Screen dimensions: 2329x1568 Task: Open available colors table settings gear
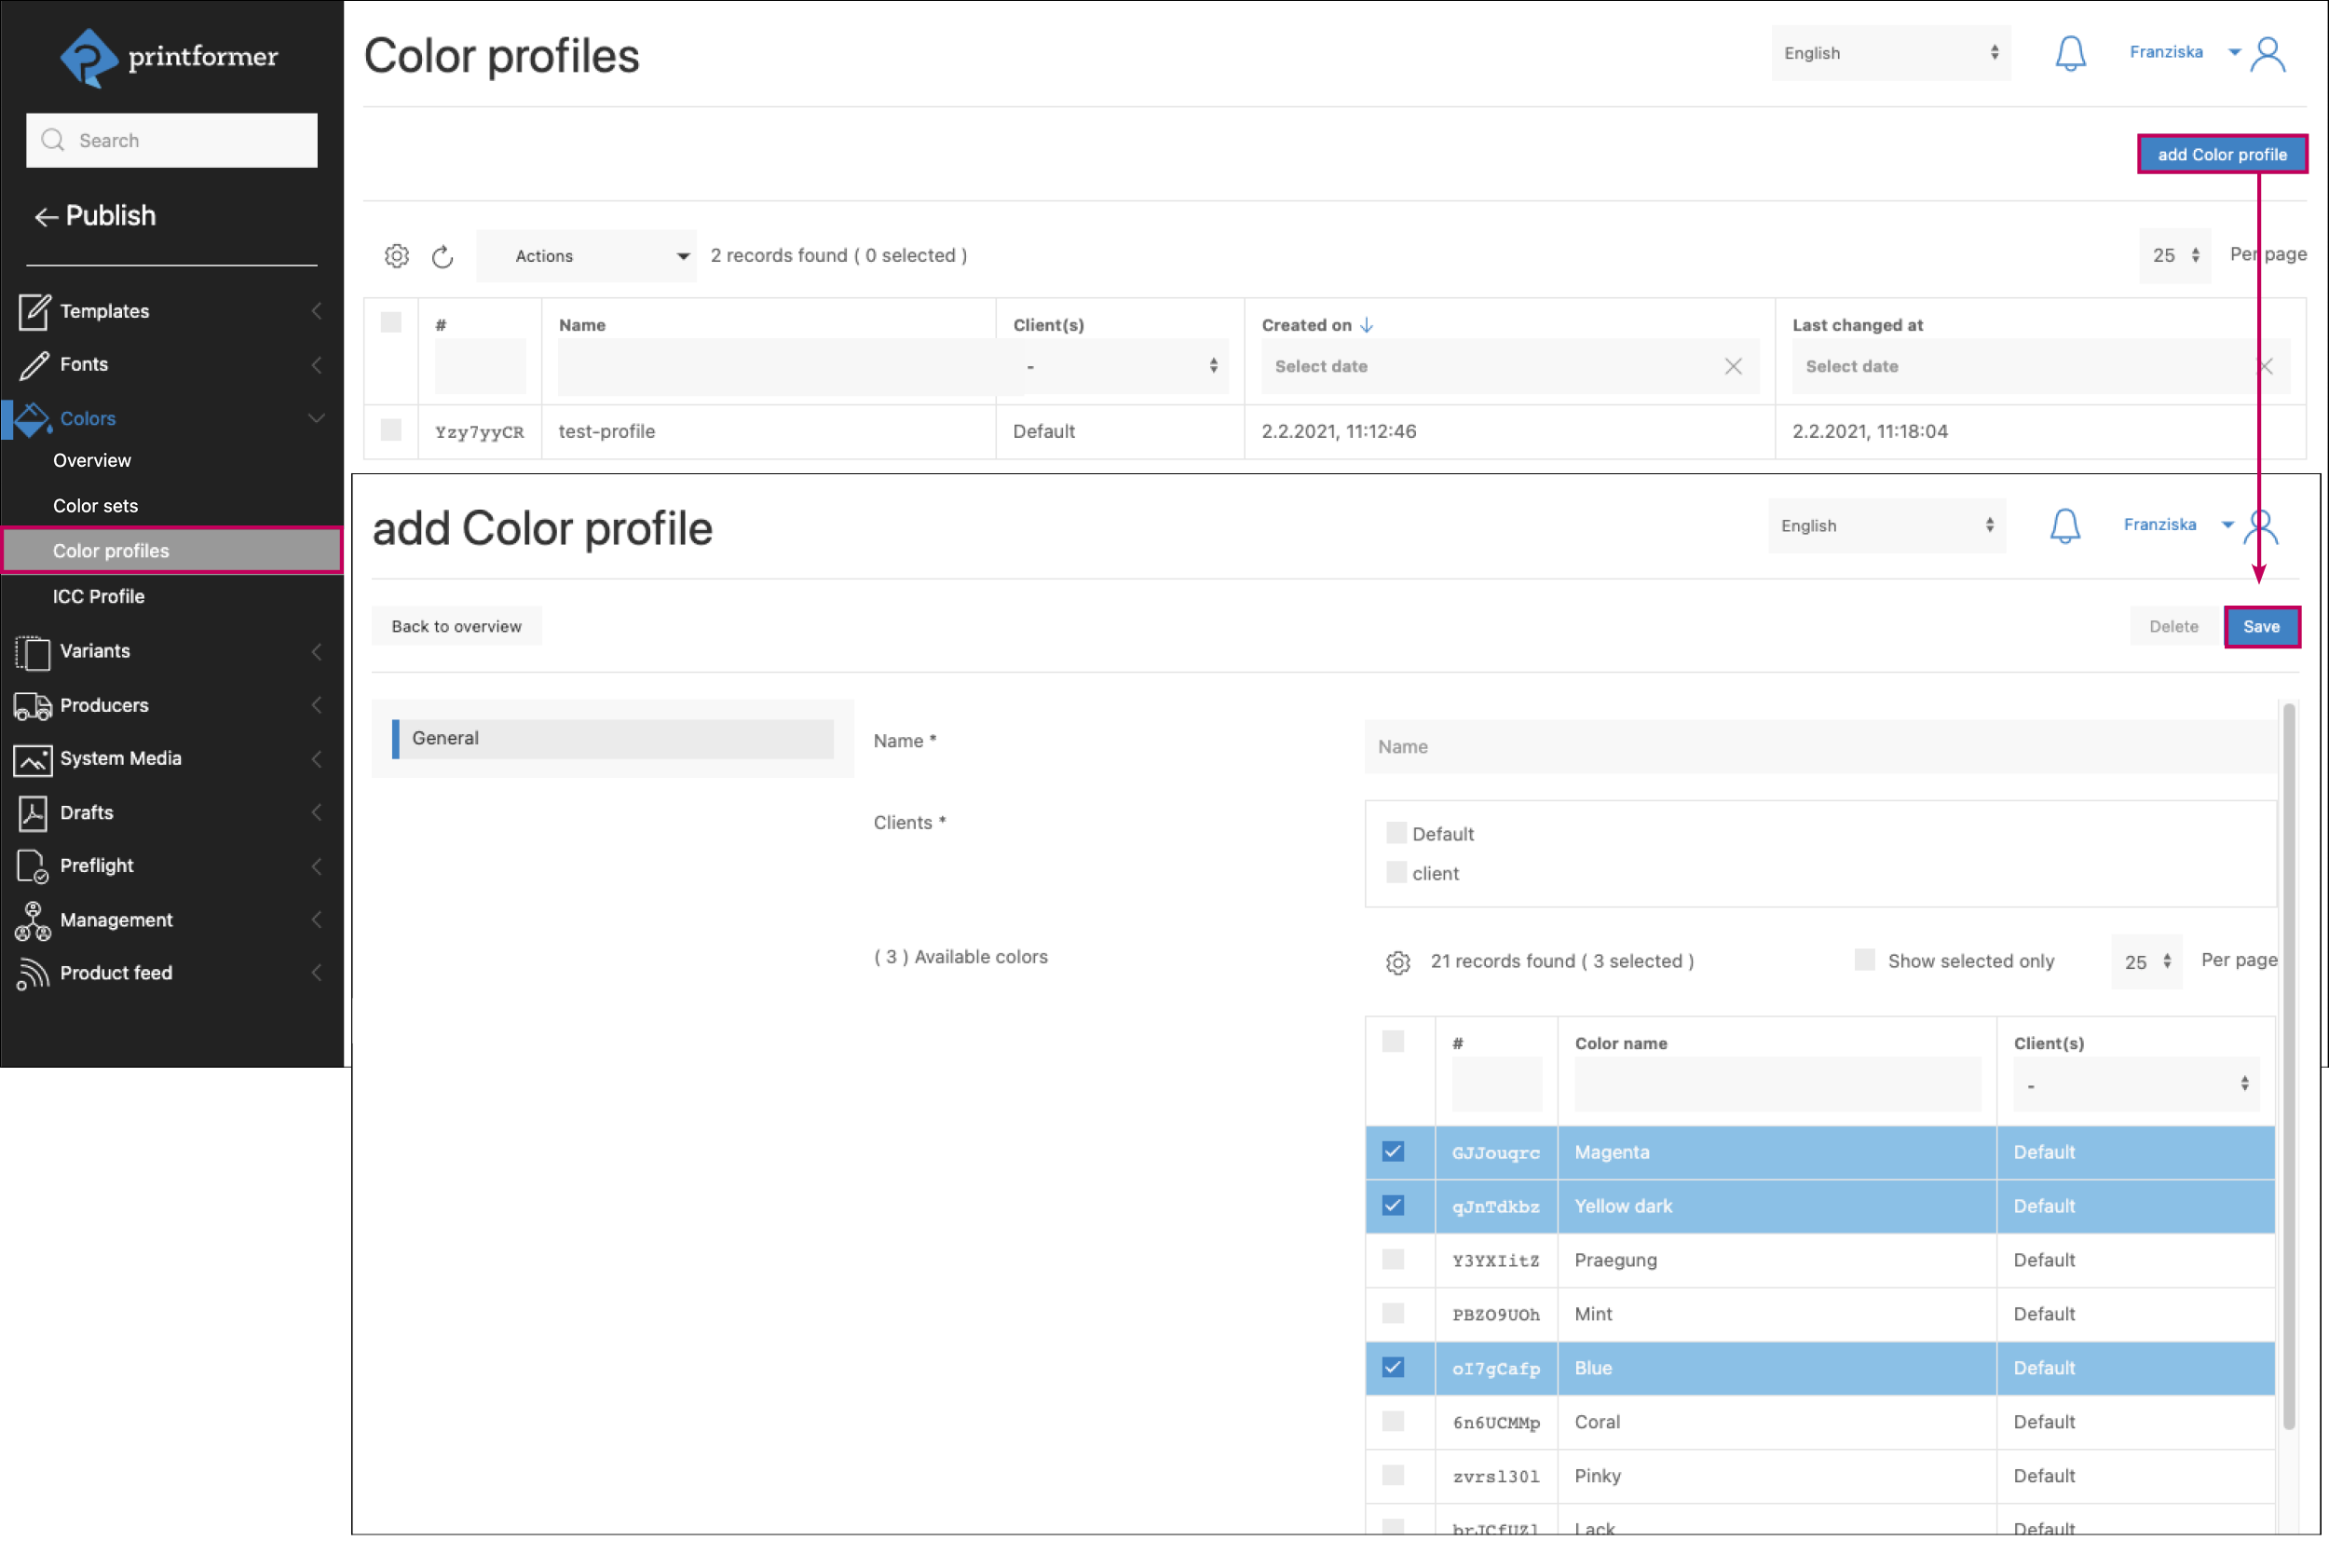[1397, 962]
